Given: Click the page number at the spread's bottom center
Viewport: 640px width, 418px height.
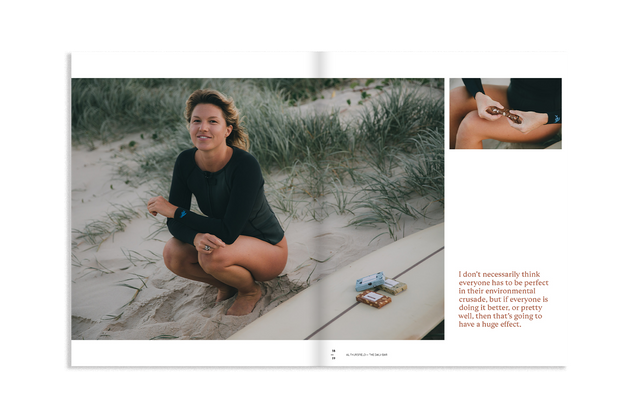Looking at the screenshot, I should click(x=334, y=353).
